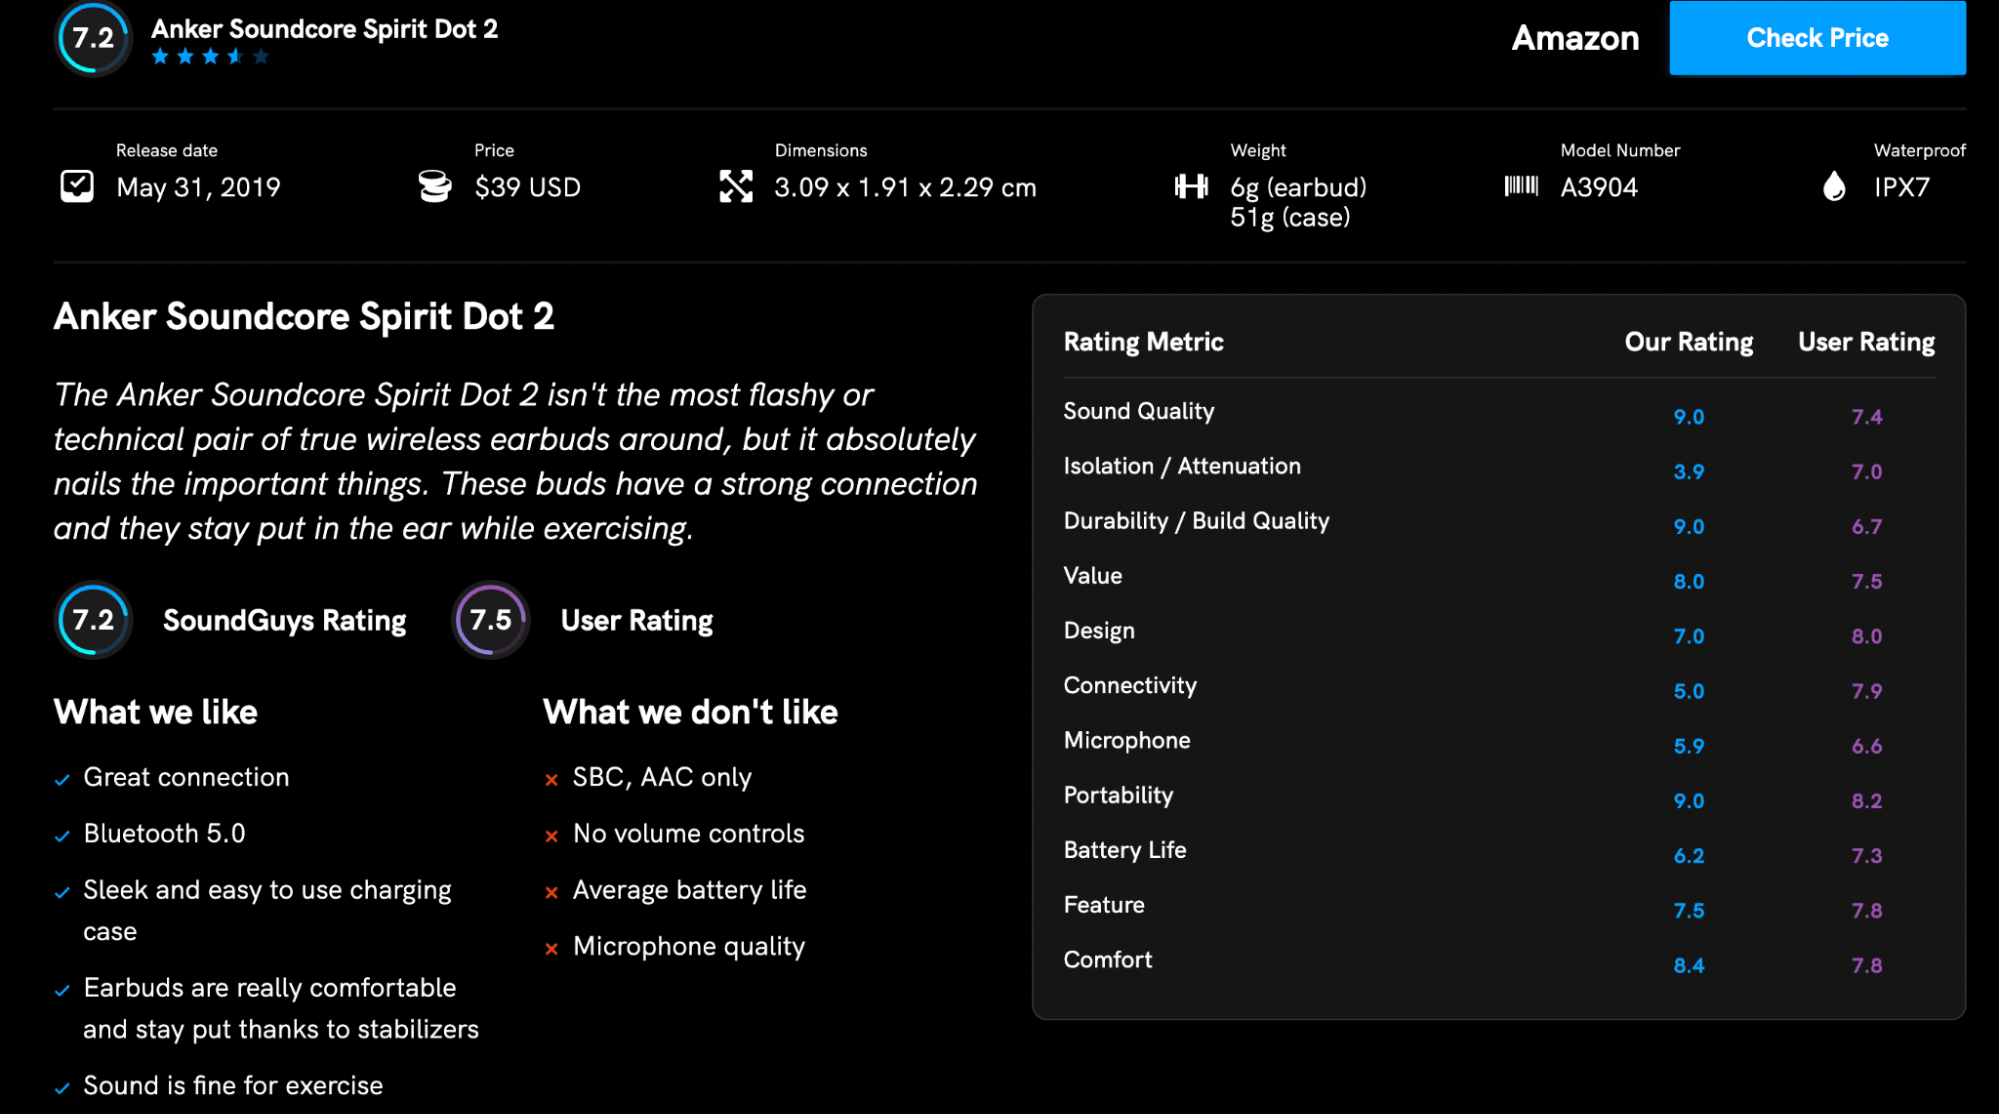Click the barcode icon beside Model Number

click(x=1521, y=186)
